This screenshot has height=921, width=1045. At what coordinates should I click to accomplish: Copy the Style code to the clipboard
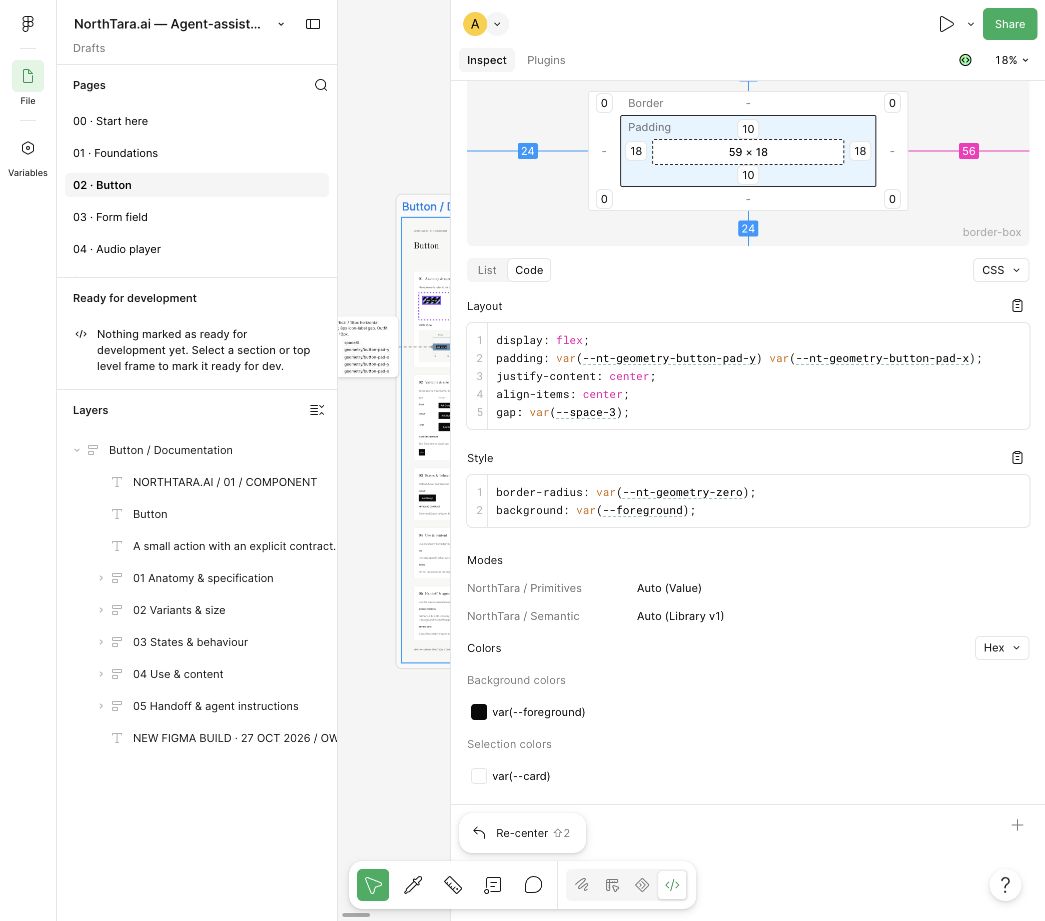(1017, 457)
